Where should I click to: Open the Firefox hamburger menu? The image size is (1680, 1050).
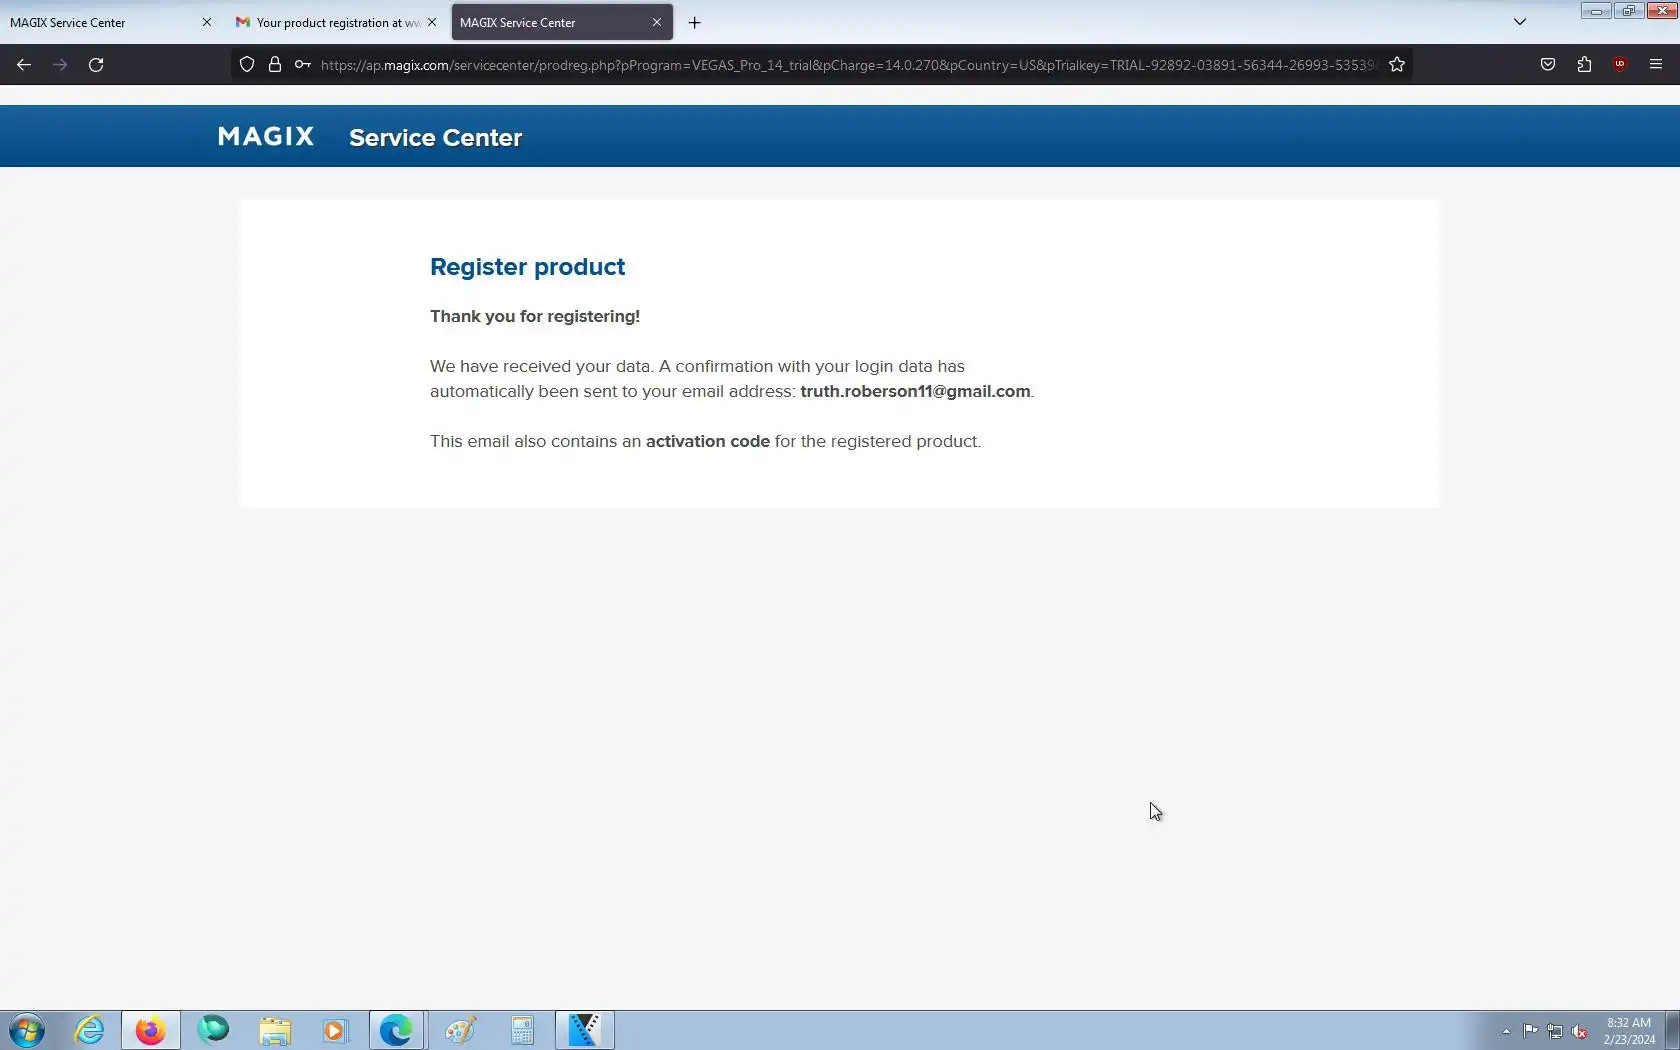(1656, 64)
